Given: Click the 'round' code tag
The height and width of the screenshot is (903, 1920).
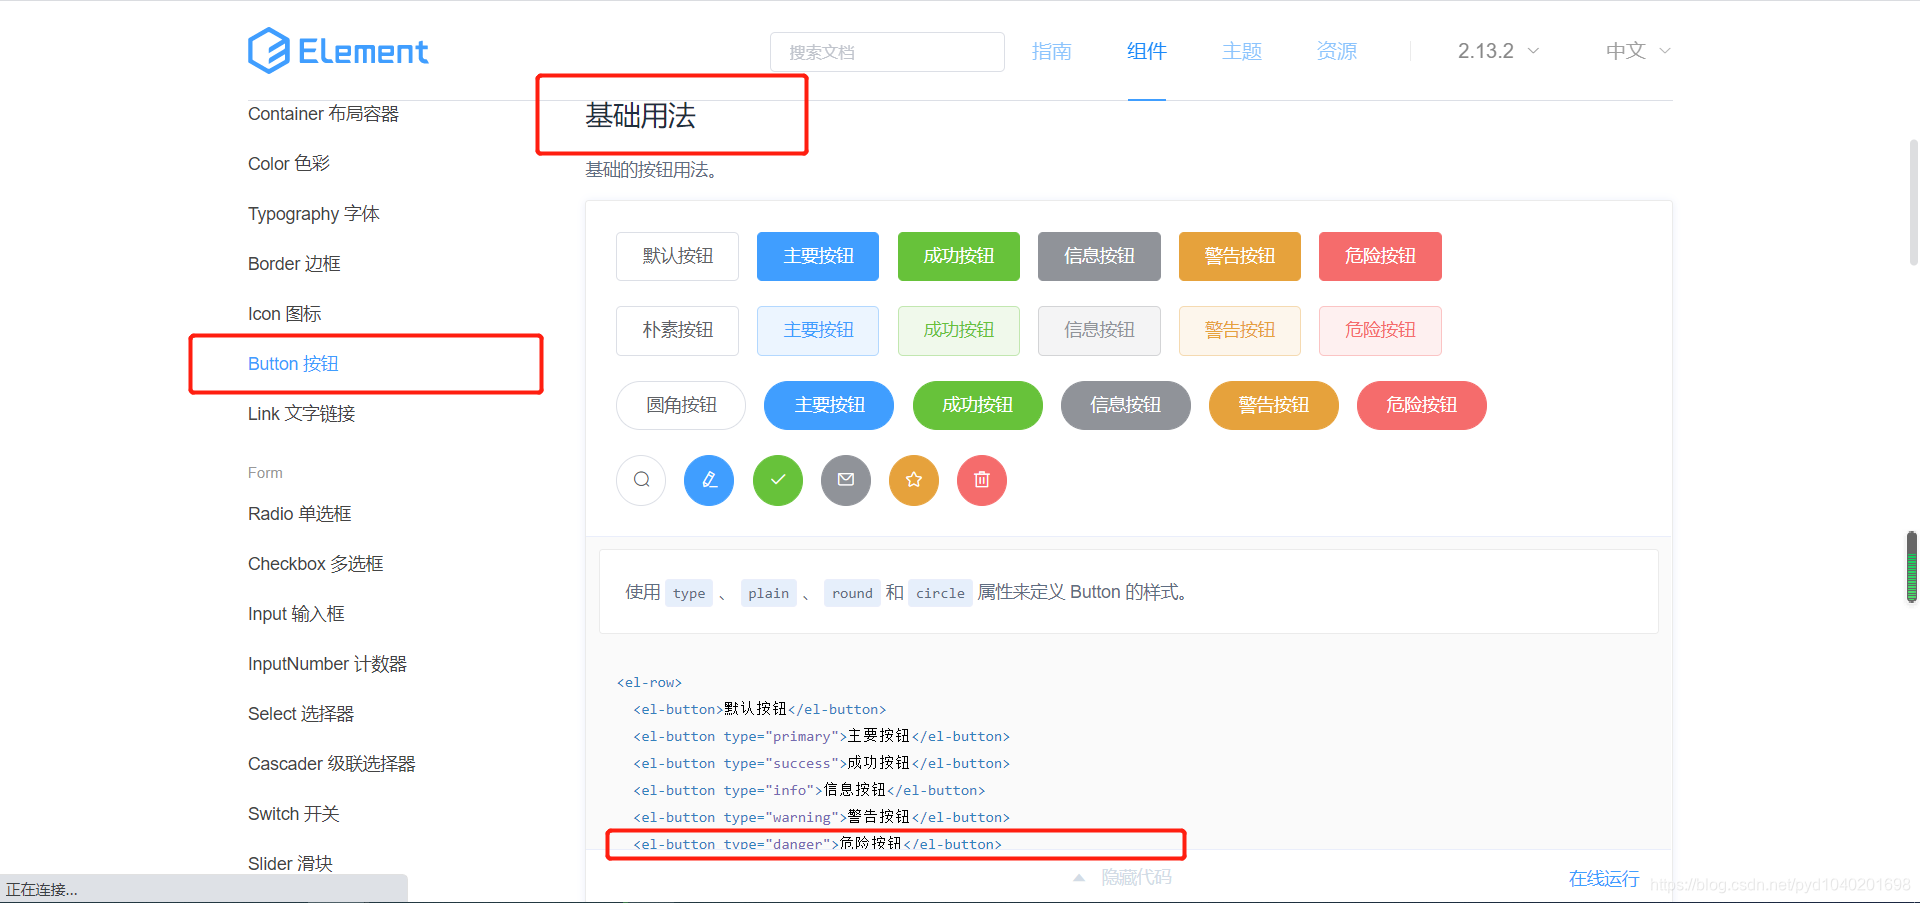Looking at the screenshot, I should coord(852,593).
